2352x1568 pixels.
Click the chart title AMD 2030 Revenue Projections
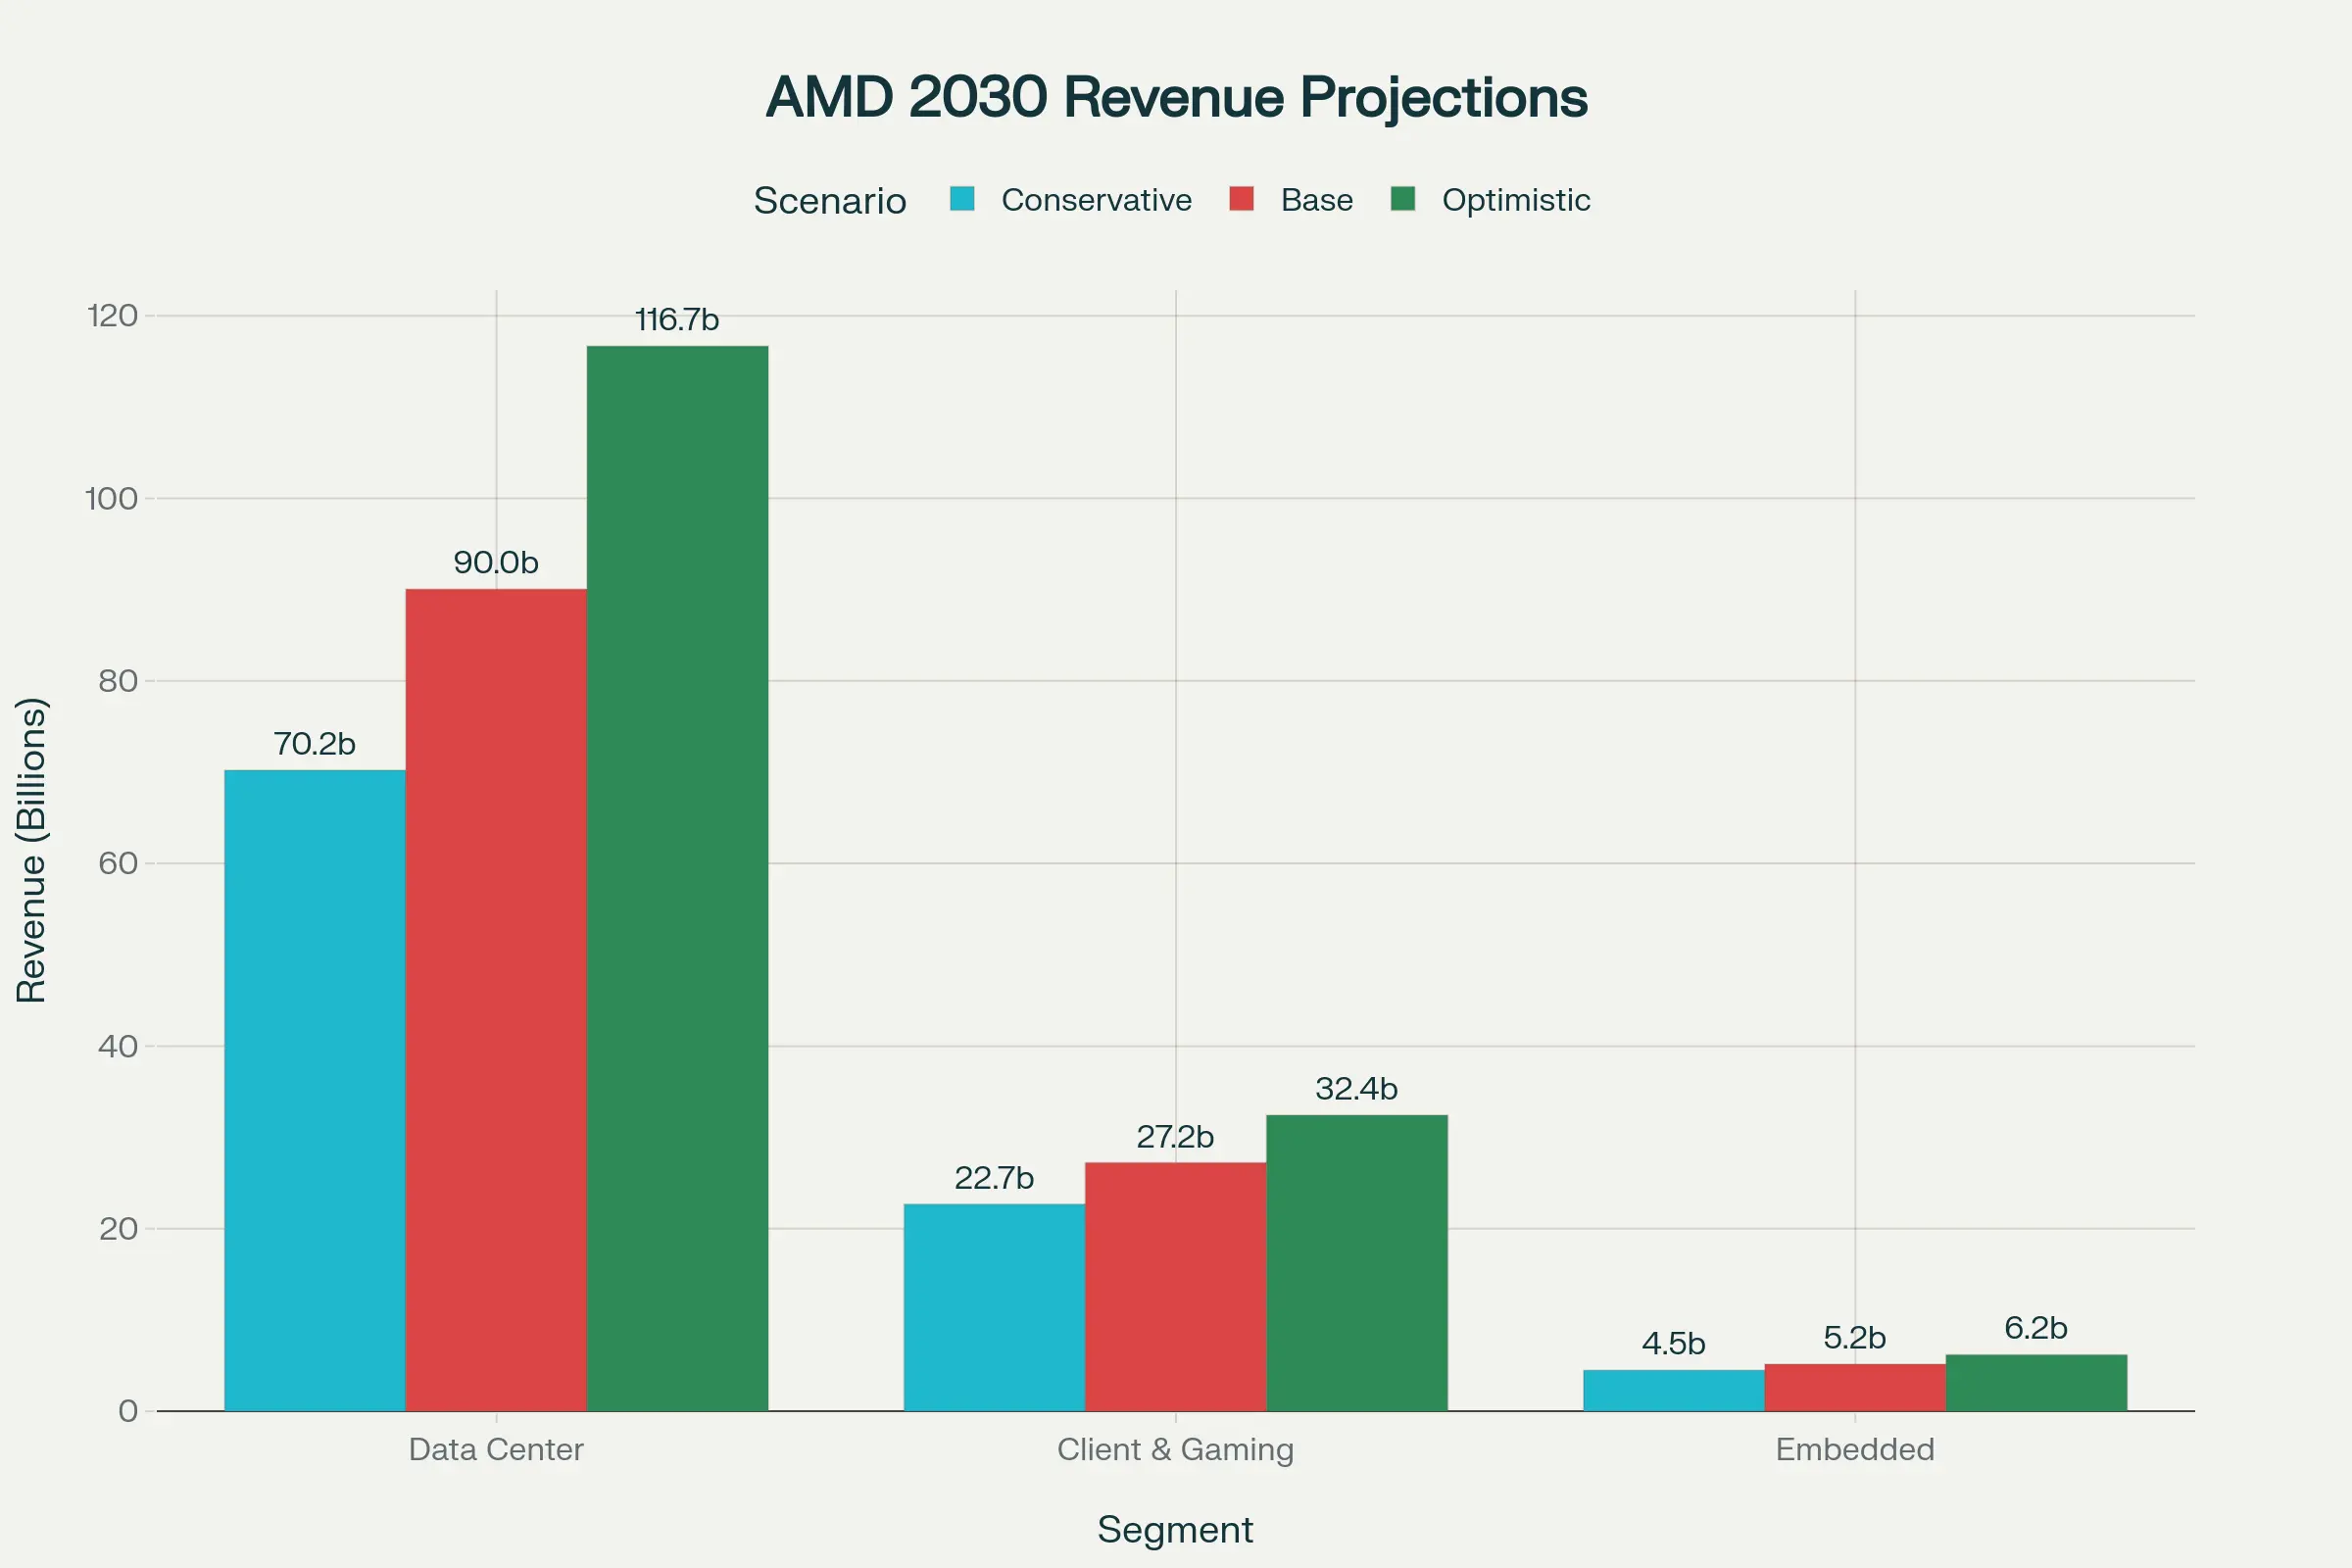tap(1177, 97)
